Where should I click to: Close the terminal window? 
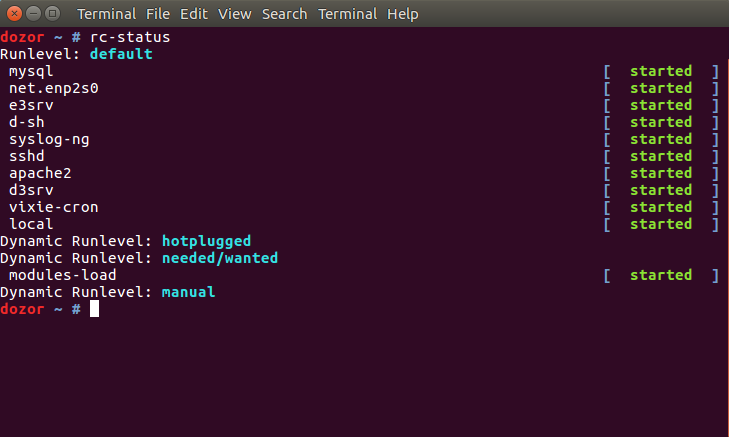point(14,13)
